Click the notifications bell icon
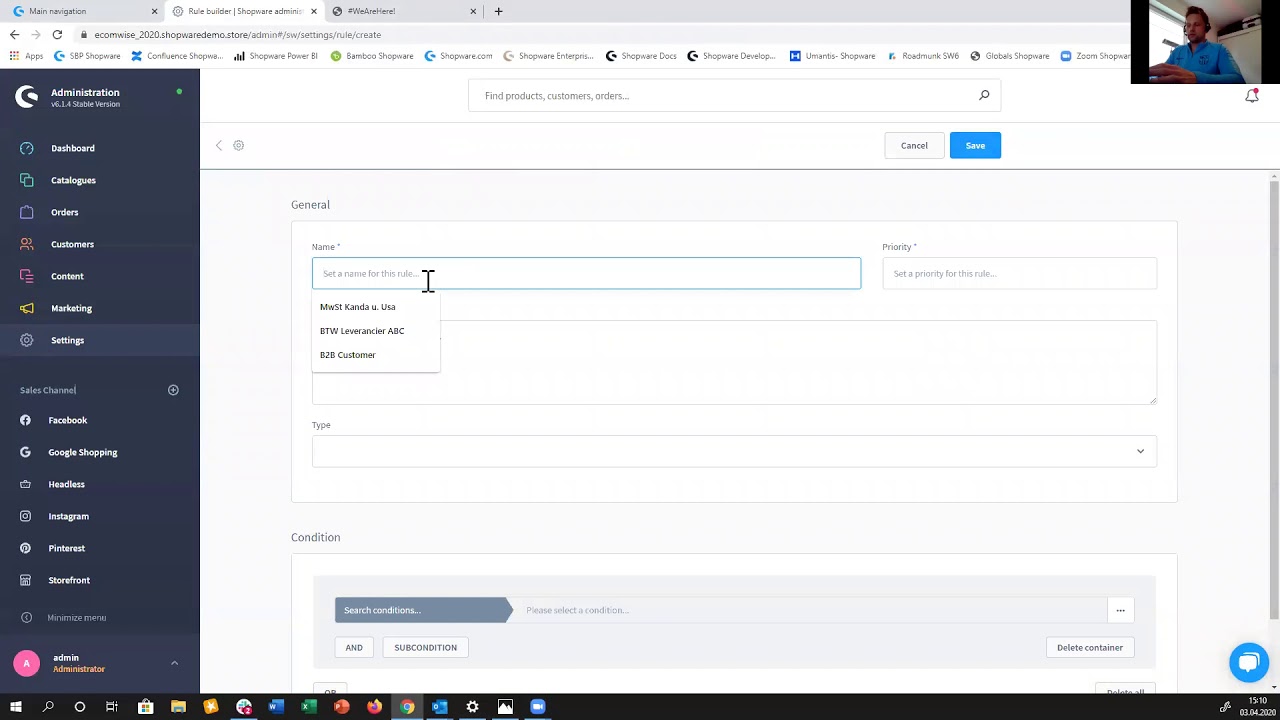The height and width of the screenshot is (720, 1280). click(x=1251, y=96)
